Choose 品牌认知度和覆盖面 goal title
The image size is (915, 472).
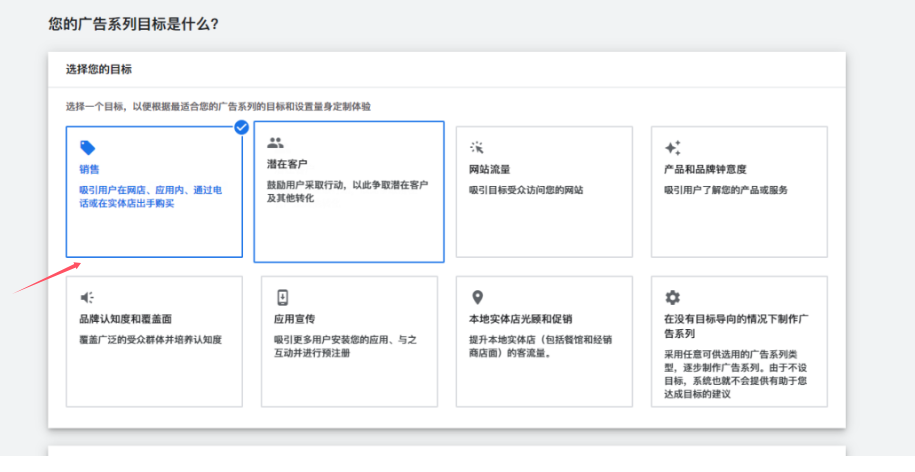[x=125, y=319]
